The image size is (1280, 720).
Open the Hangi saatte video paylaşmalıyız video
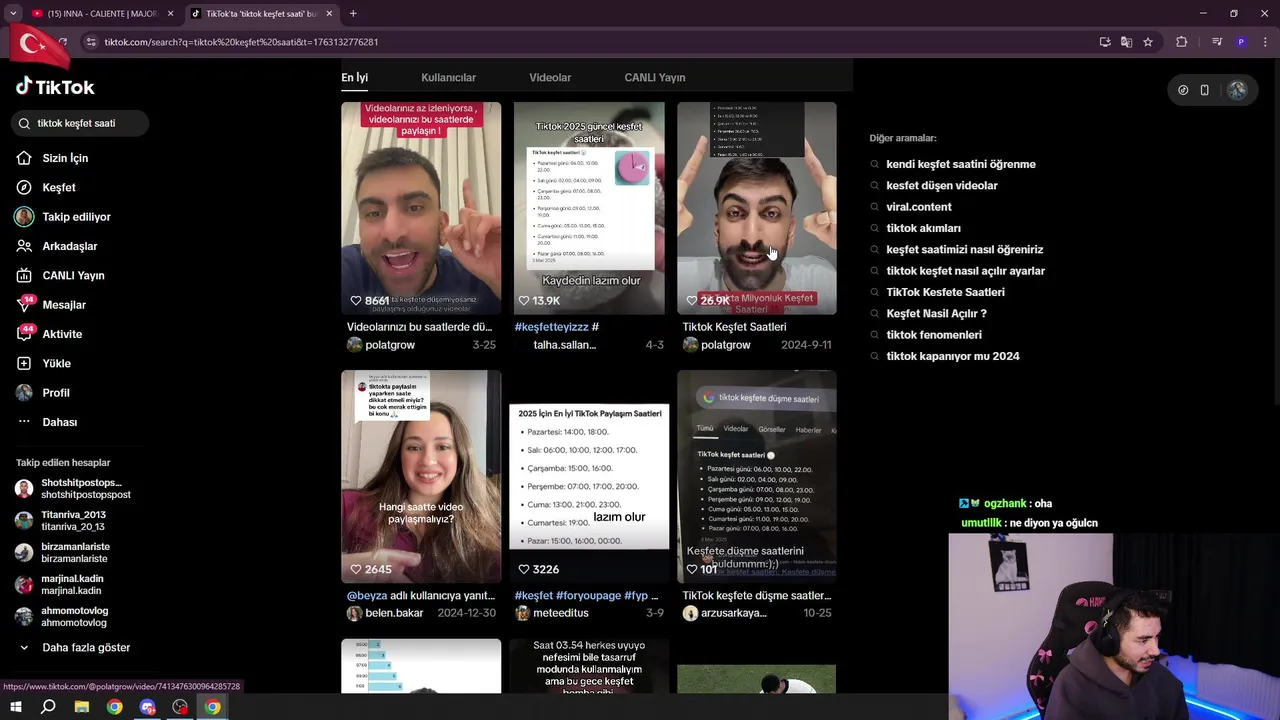(x=421, y=477)
